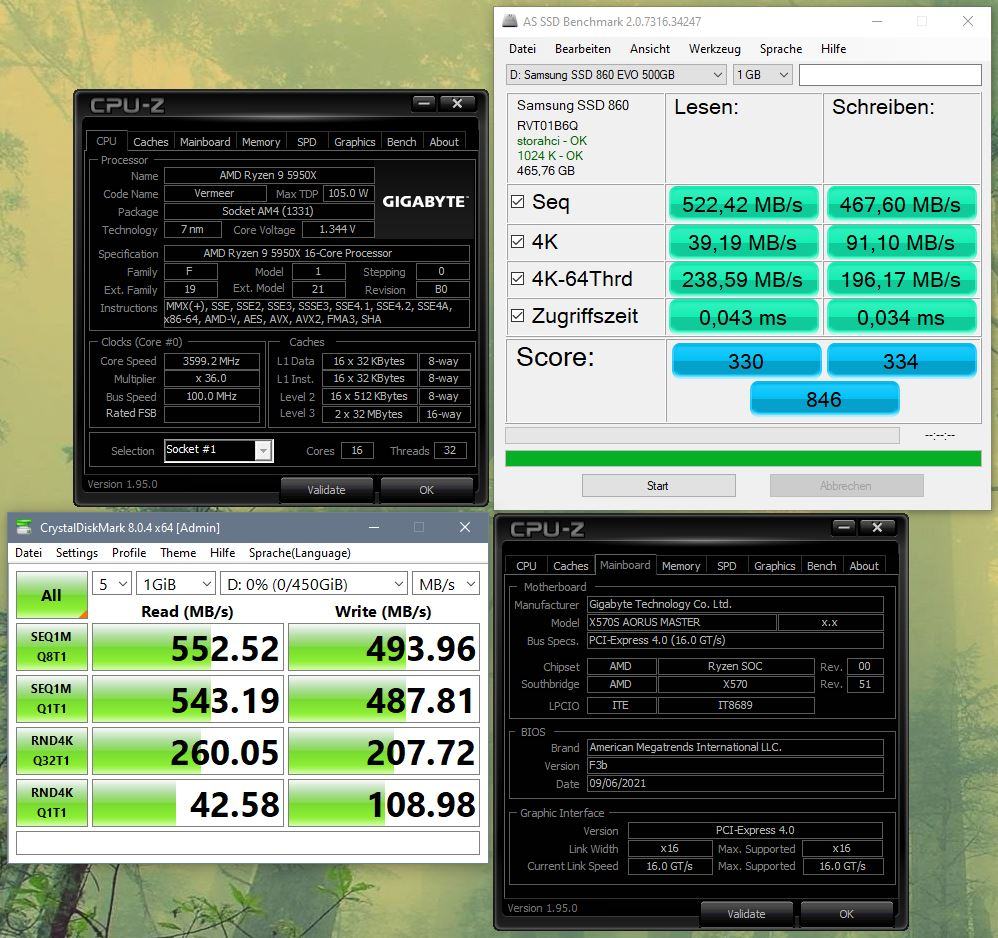Open the 1GiB test size dropdown in CrystalDiskMark
This screenshot has width=998, height=938.
coord(176,584)
